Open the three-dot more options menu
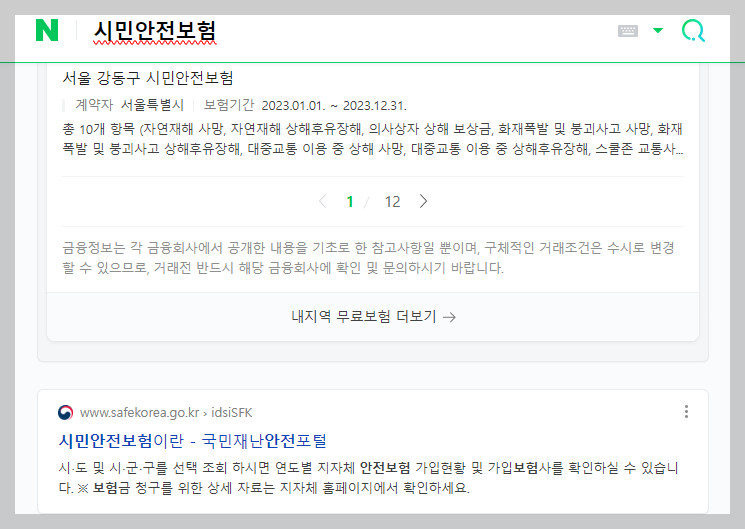745x529 pixels. tap(686, 412)
